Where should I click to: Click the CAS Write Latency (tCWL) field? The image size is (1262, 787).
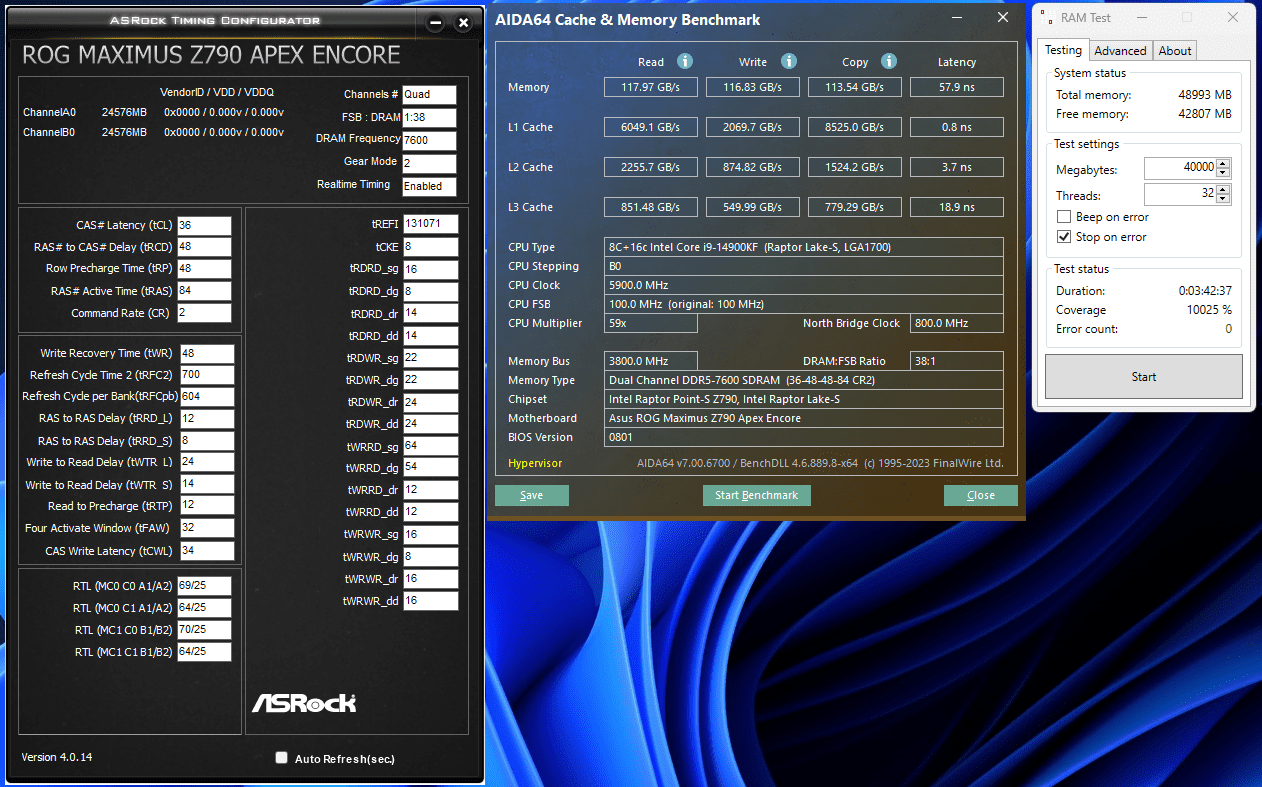pyautogui.click(x=207, y=551)
